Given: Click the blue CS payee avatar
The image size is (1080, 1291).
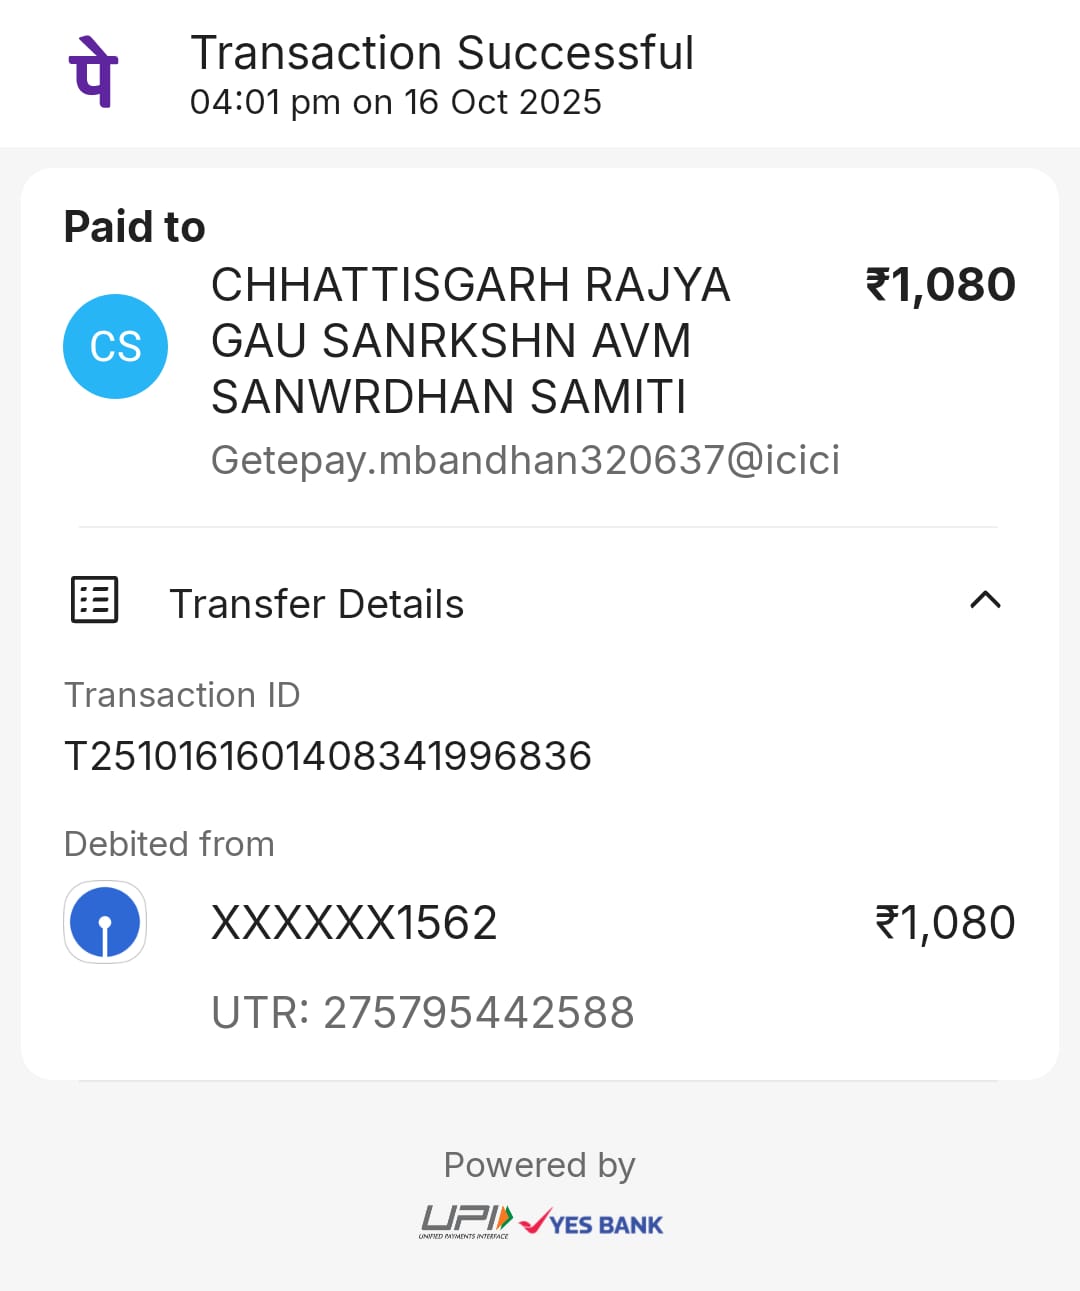Looking at the screenshot, I should pyautogui.click(x=115, y=347).
